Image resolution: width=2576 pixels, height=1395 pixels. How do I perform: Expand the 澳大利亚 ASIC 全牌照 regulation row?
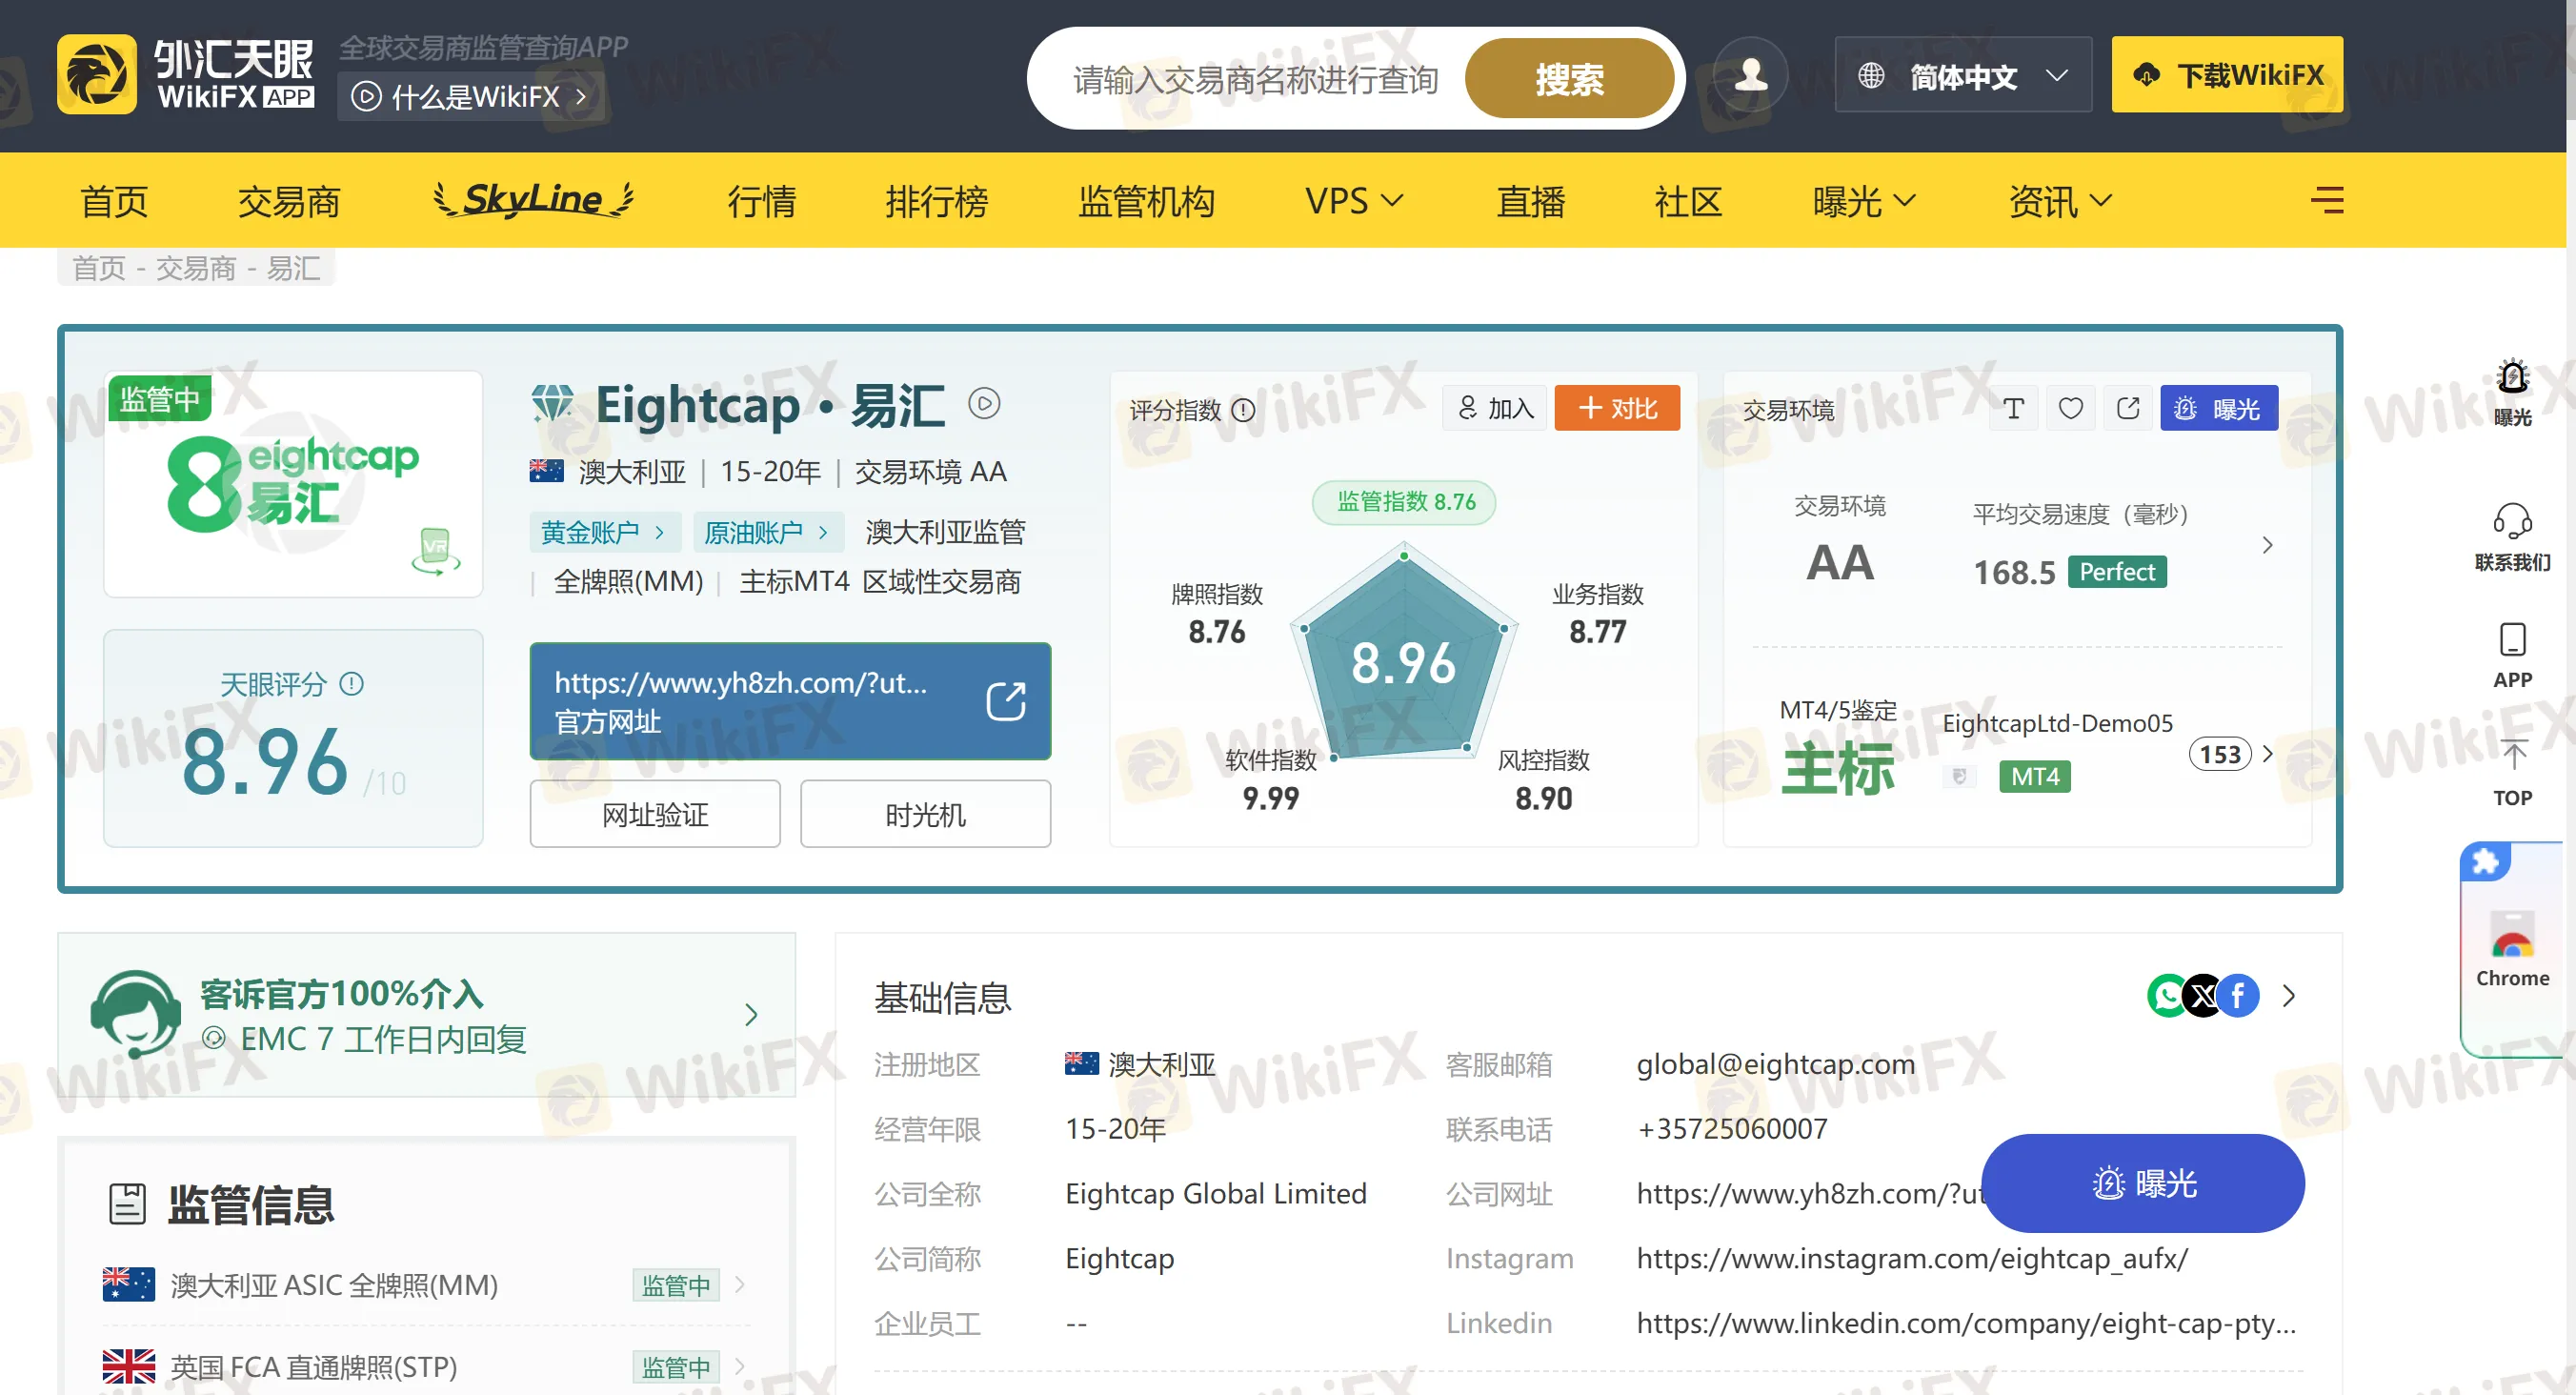tap(427, 1285)
